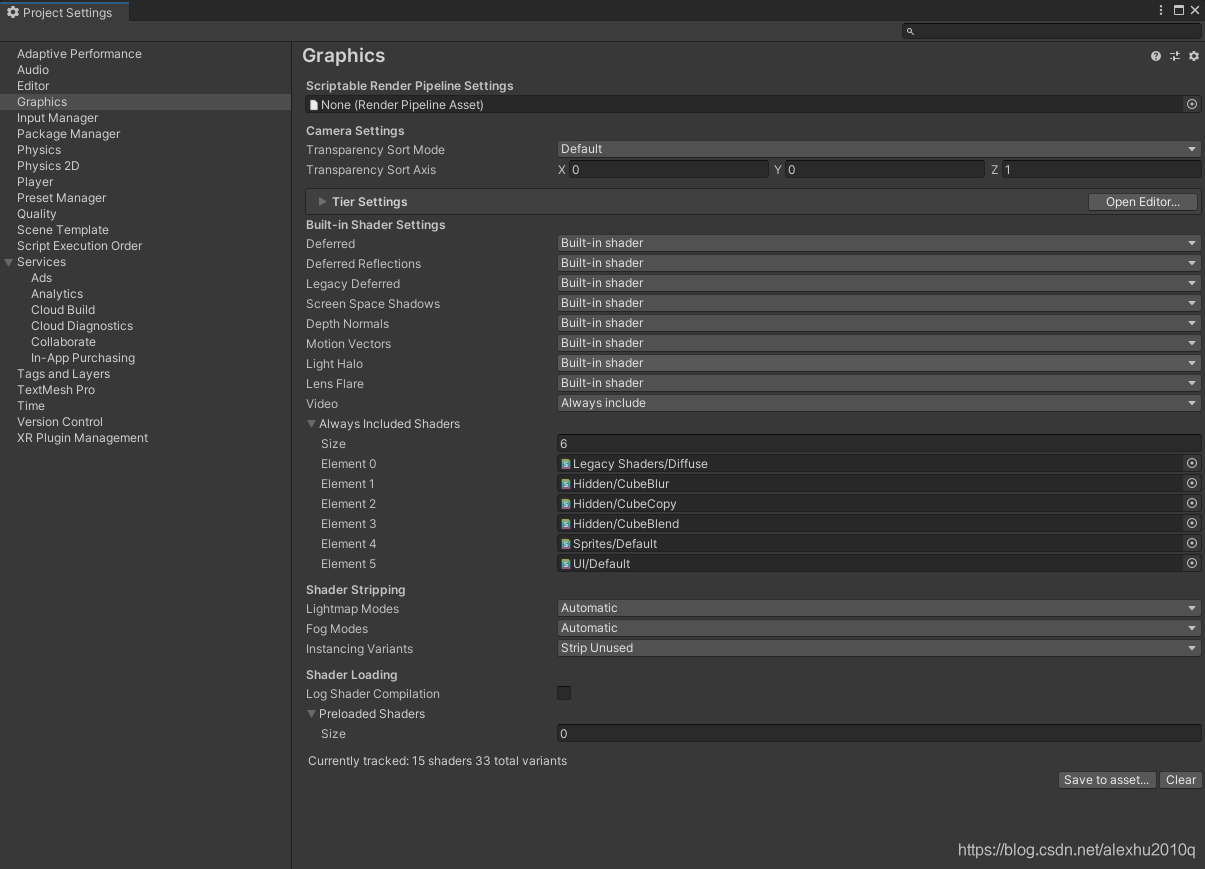This screenshot has height=869, width=1205.
Task: Toggle Log Shader Compilation checkbox
Action: (x=564, y=693)
